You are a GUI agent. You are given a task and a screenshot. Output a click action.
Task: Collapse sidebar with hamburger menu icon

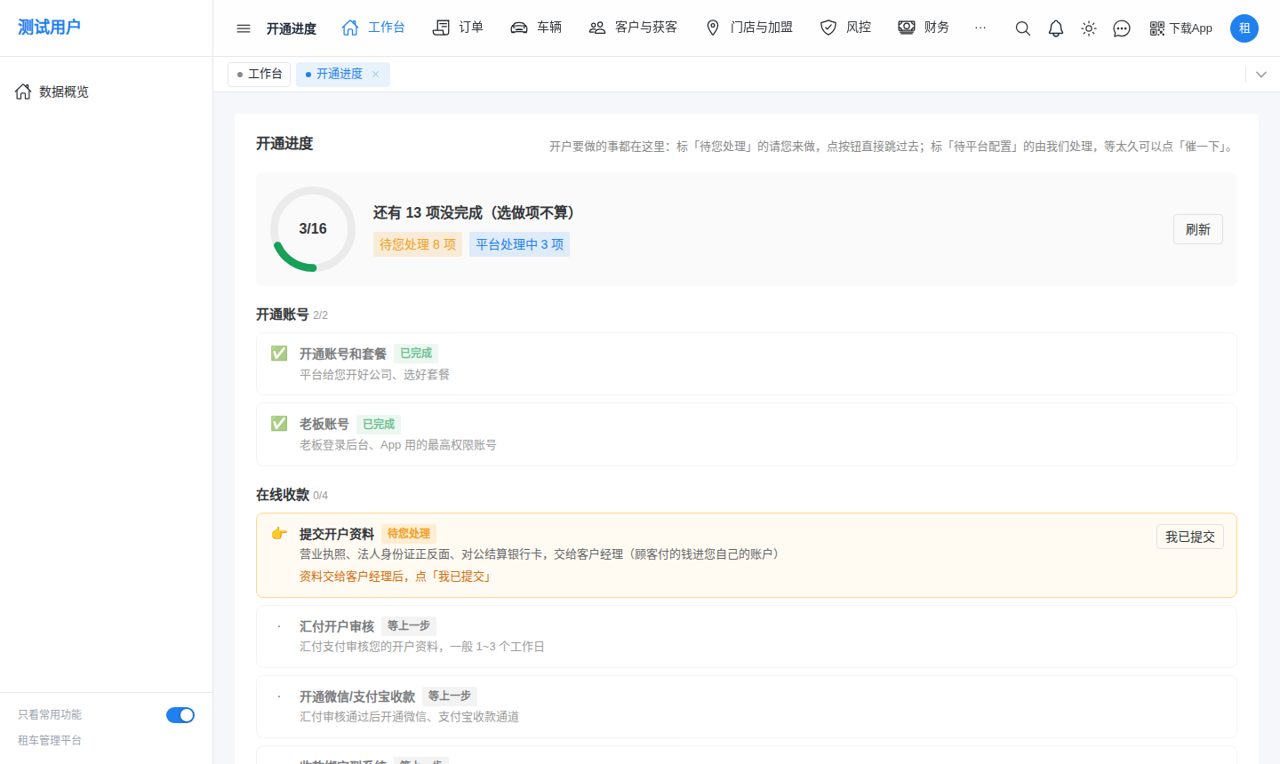tap(243, 28)
